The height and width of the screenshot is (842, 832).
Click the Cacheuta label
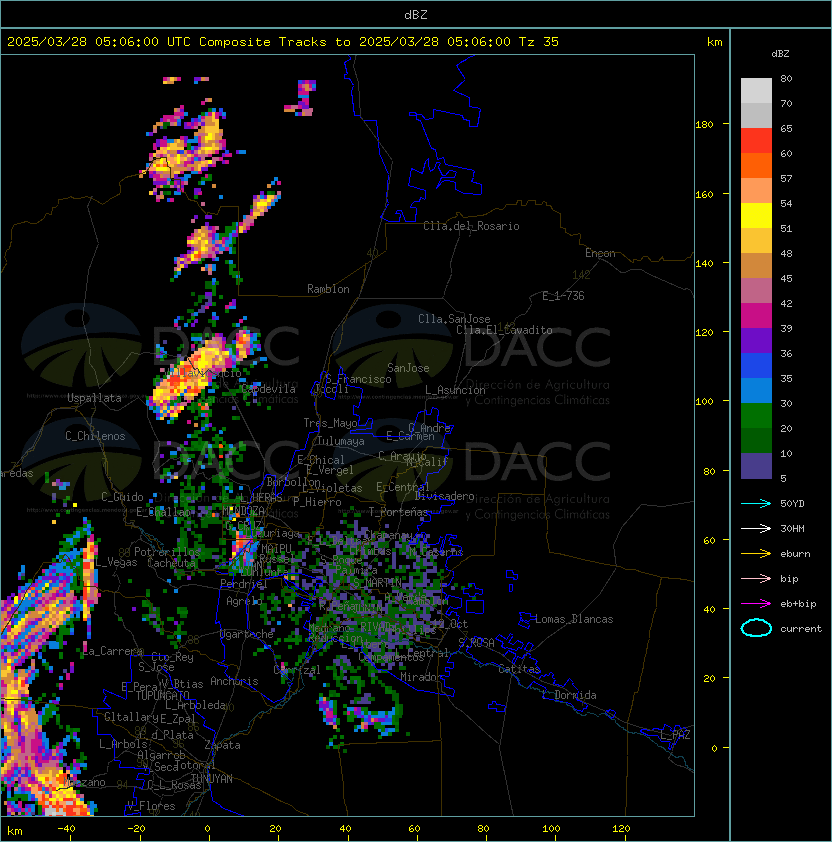(171, 563)
